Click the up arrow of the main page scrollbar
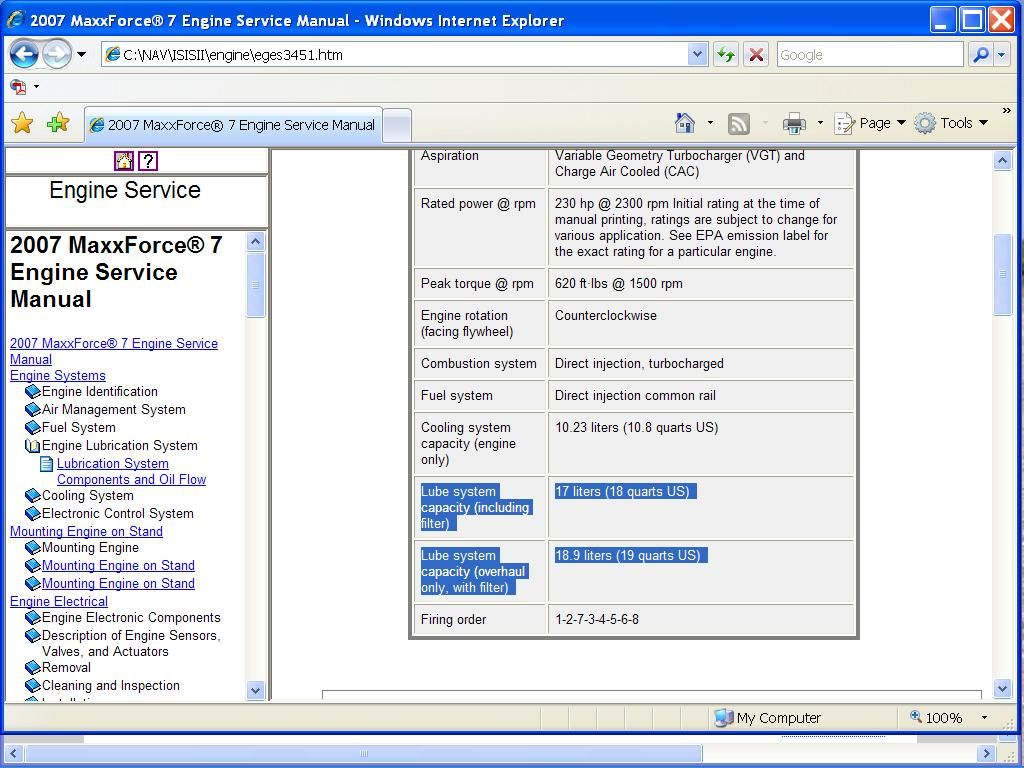Viewport: 1024px width, 768px height. click(1002, 161)
